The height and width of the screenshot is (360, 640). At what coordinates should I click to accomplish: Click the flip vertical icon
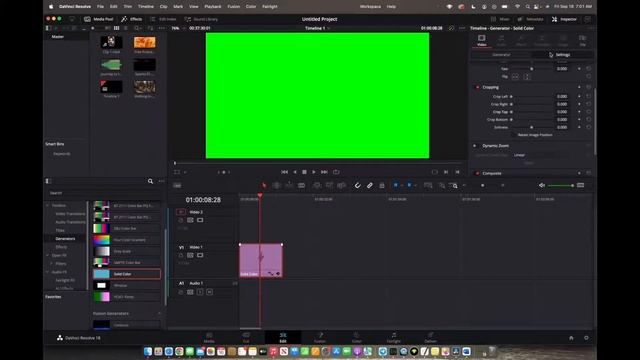pos(527,76)
